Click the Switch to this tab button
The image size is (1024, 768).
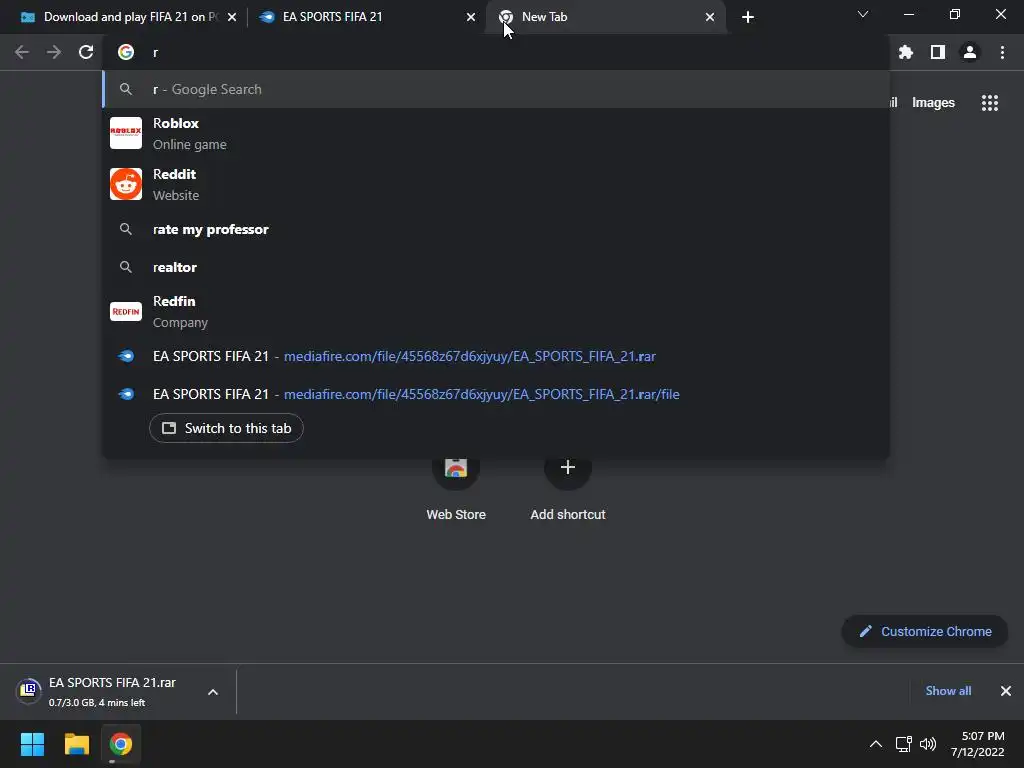[227, 428]
